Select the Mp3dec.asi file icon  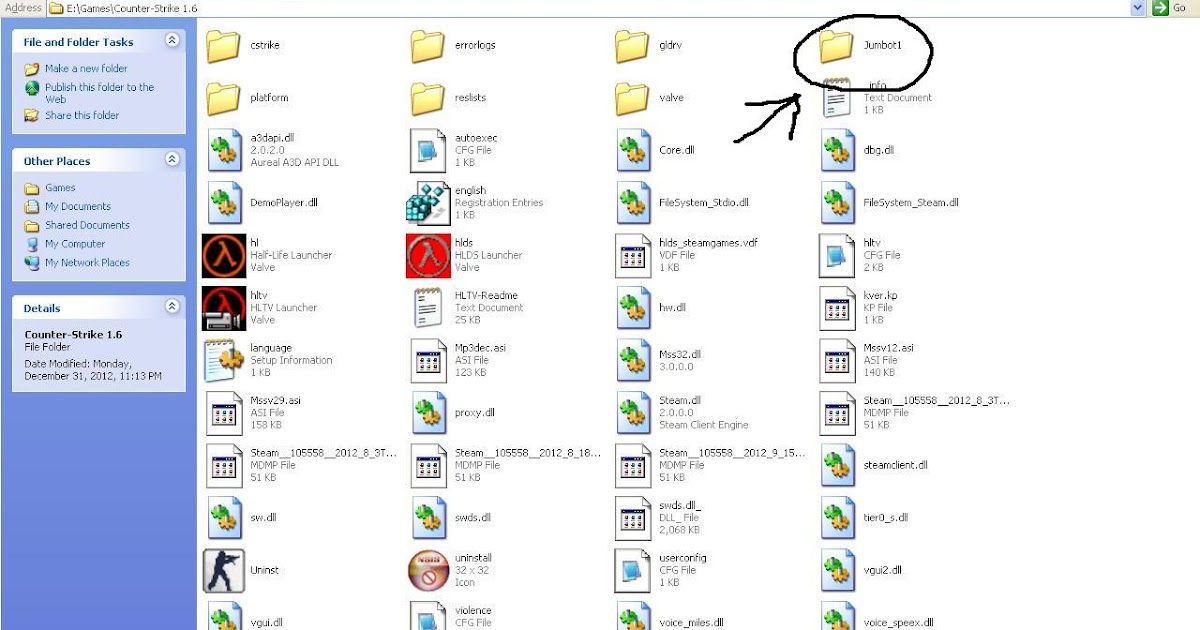pyautogui.click(x=428, y=360)
